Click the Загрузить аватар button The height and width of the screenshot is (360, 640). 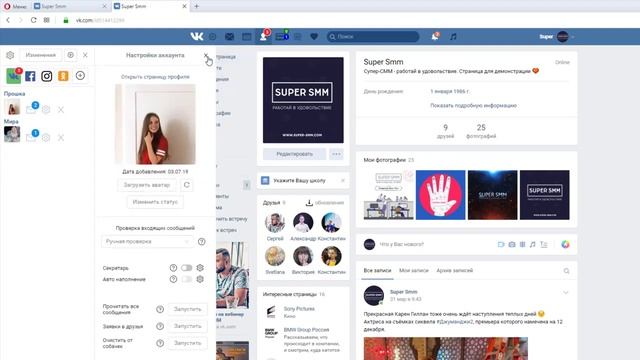(147, 185)
